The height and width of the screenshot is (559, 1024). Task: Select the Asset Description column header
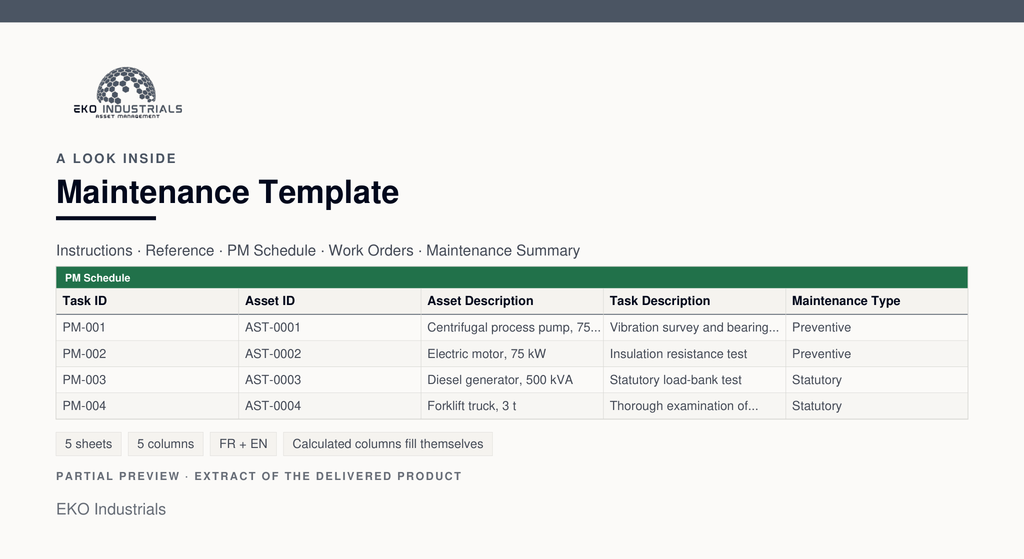tap(512, 301)
